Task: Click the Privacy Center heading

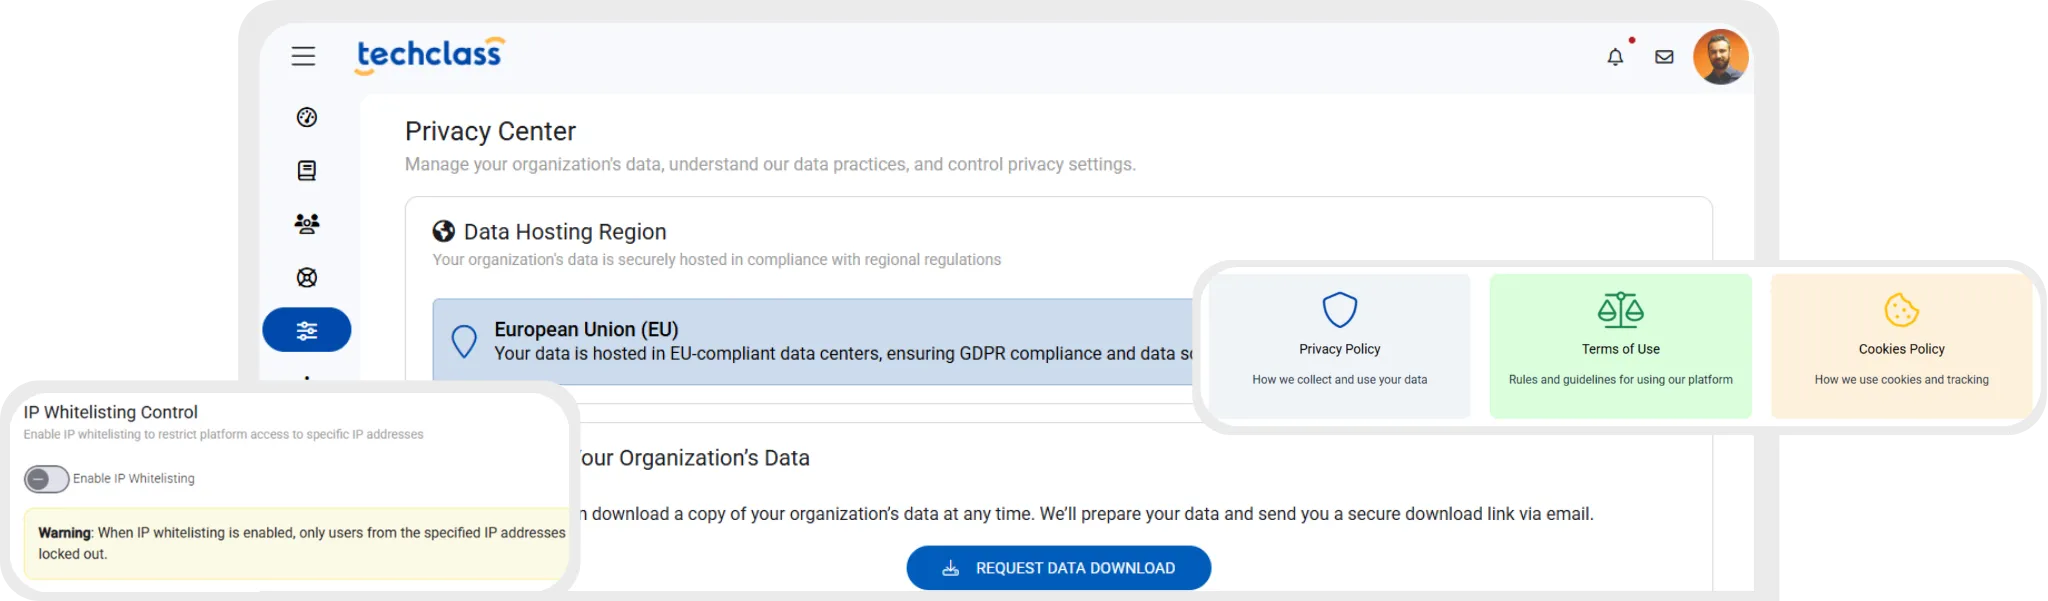Action: (490, 131)
